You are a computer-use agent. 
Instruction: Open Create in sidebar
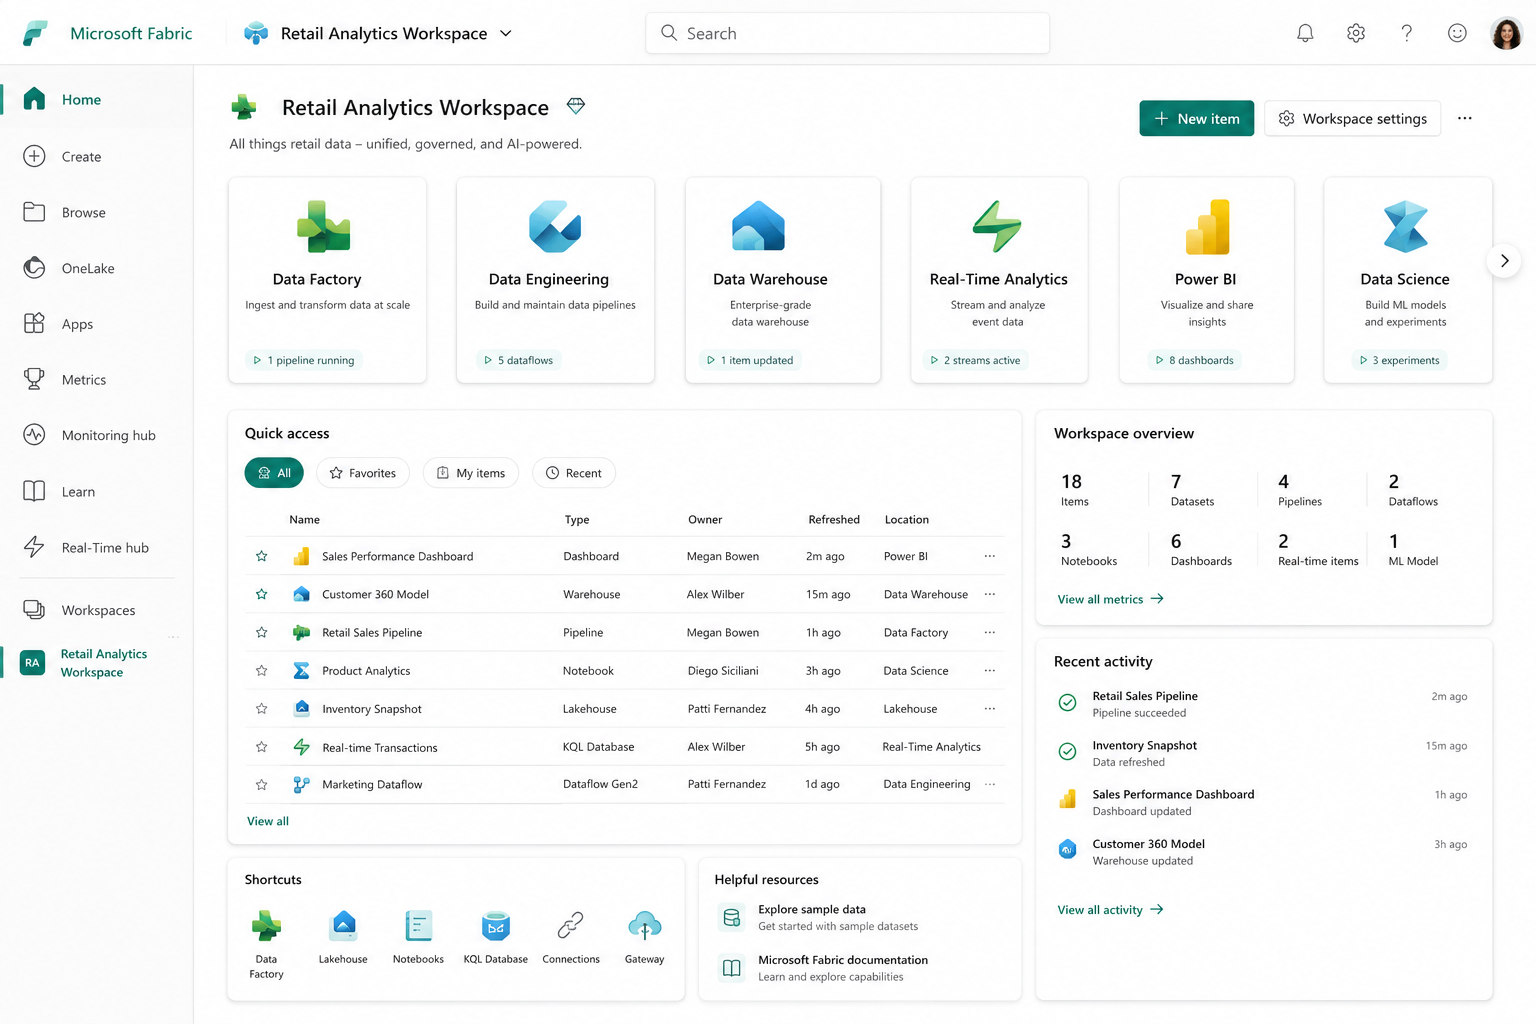pos(96,156)
